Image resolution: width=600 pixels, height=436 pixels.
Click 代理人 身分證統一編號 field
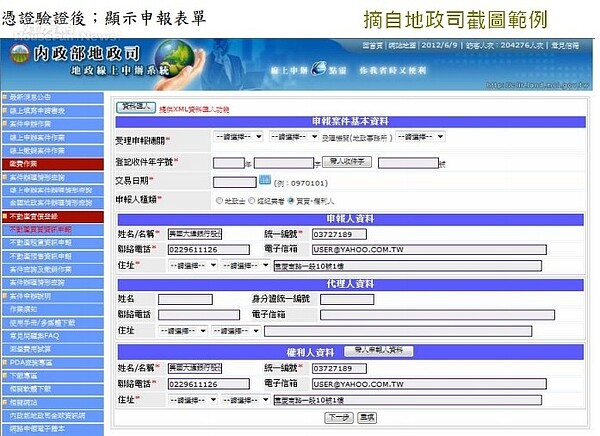(347, 299)
